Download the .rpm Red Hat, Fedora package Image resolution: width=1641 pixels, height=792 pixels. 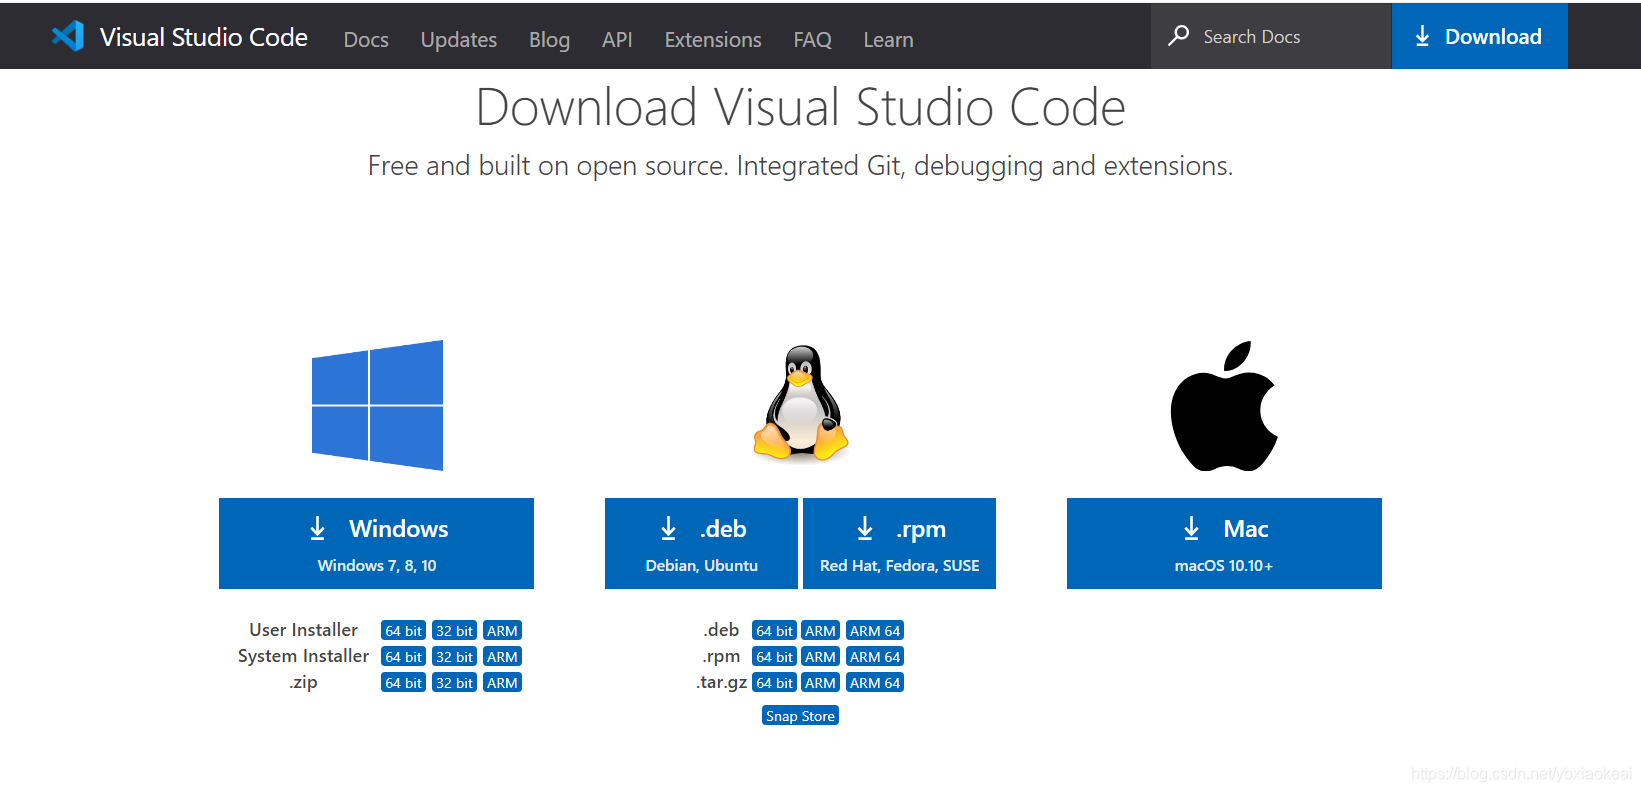pos(899,543)
